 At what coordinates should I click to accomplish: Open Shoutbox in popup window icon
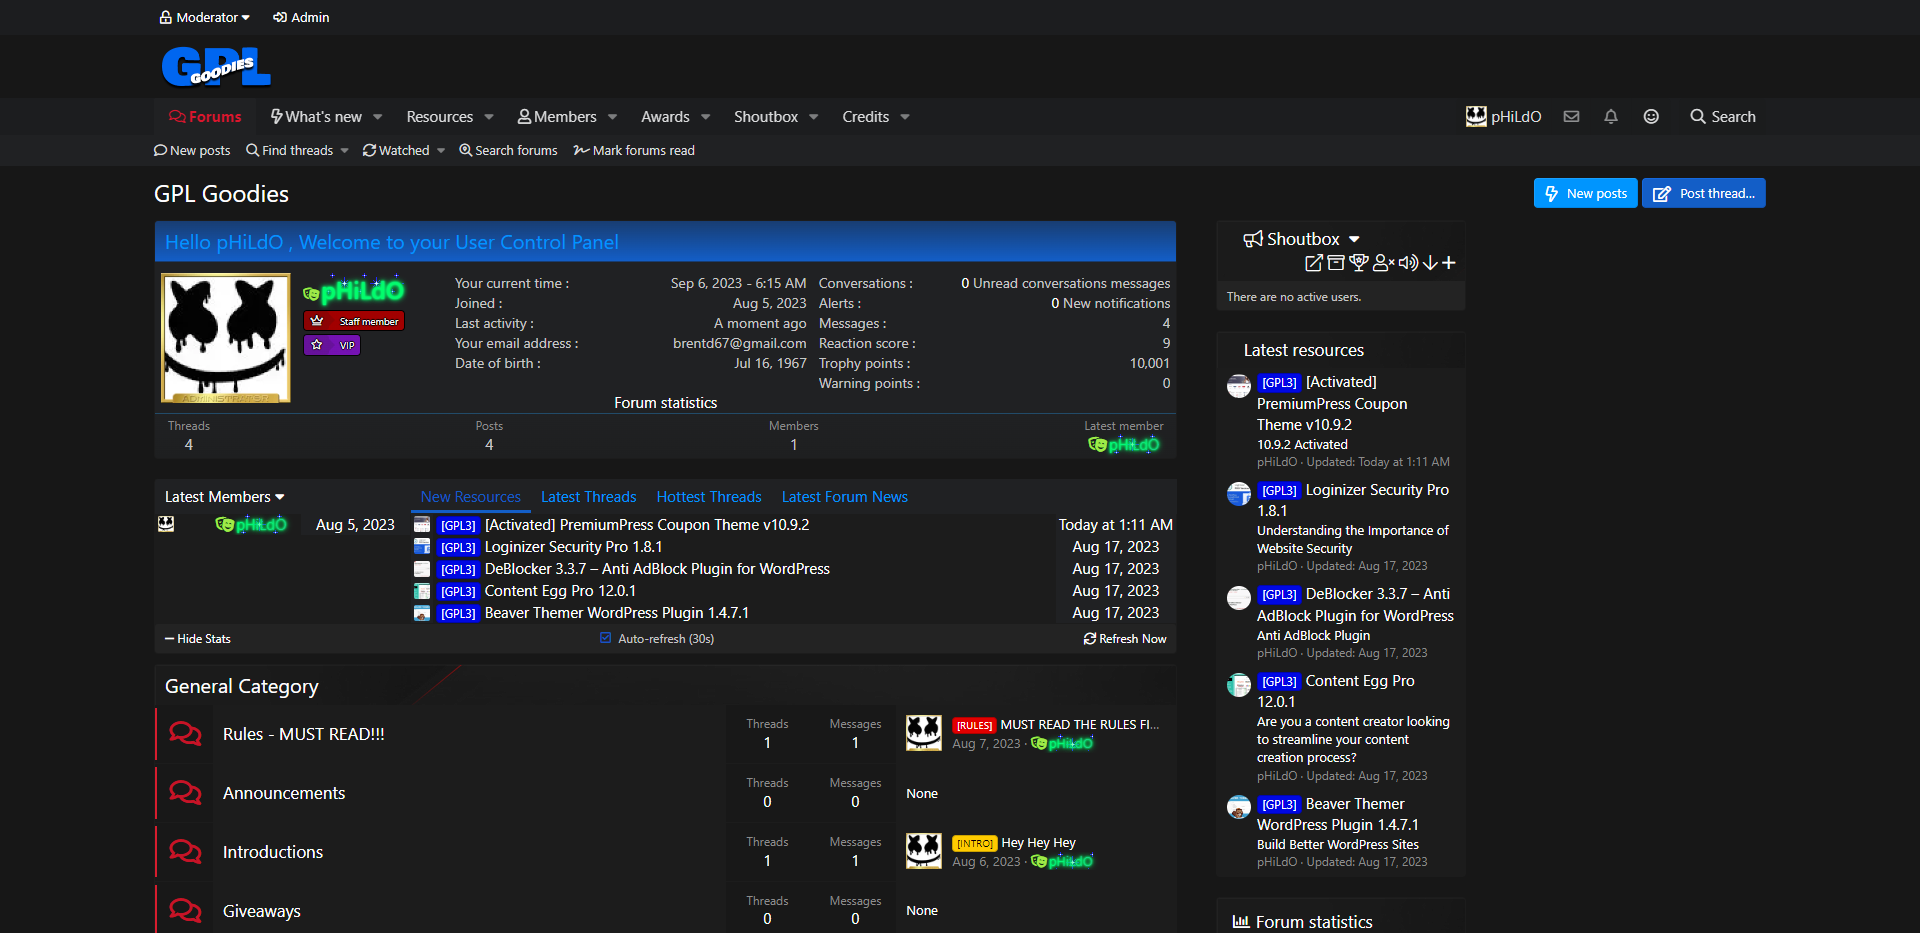(x=1313, y=263)
